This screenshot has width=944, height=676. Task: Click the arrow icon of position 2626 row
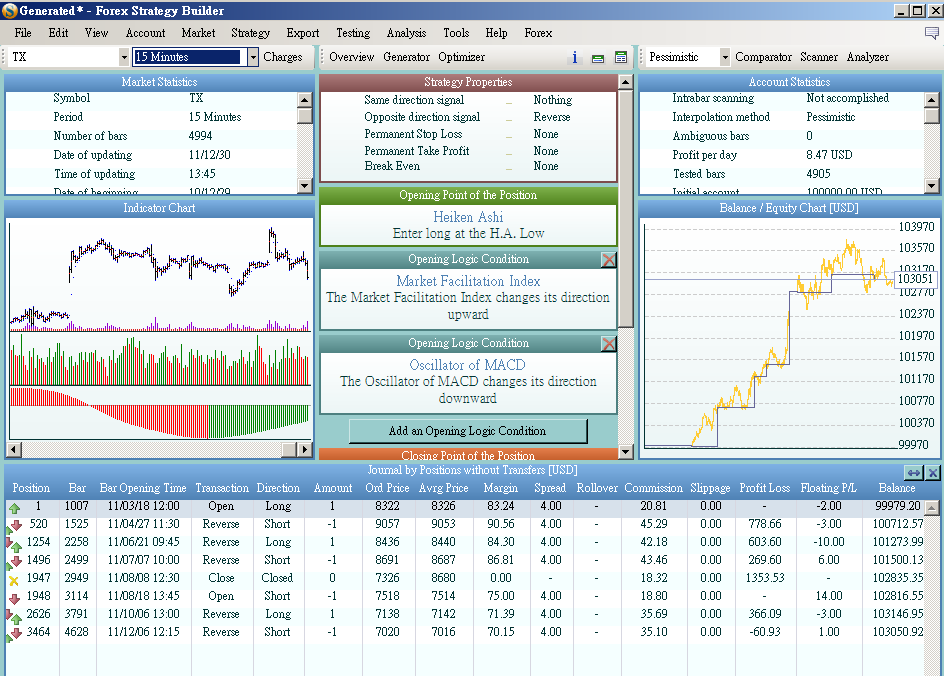point(14,616)
